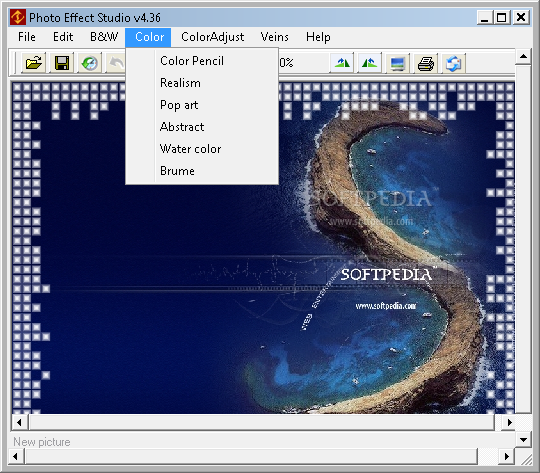Choose the Brume effect
The width and height of the screenshot is (540, 473).
(x=202, y=171)
